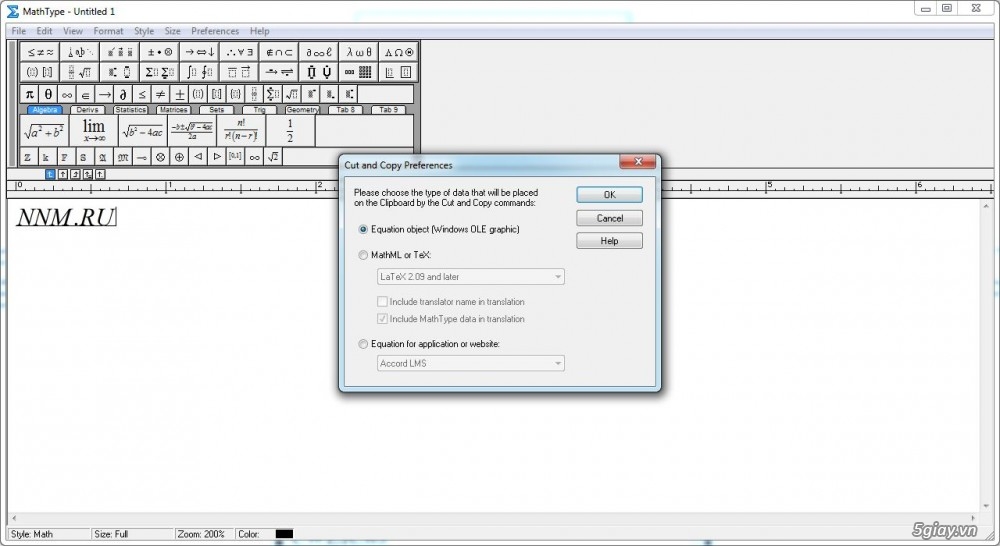The image size is (1000, 546).
Task: Toggle Include translator name in translation
Action: [452, 302]
